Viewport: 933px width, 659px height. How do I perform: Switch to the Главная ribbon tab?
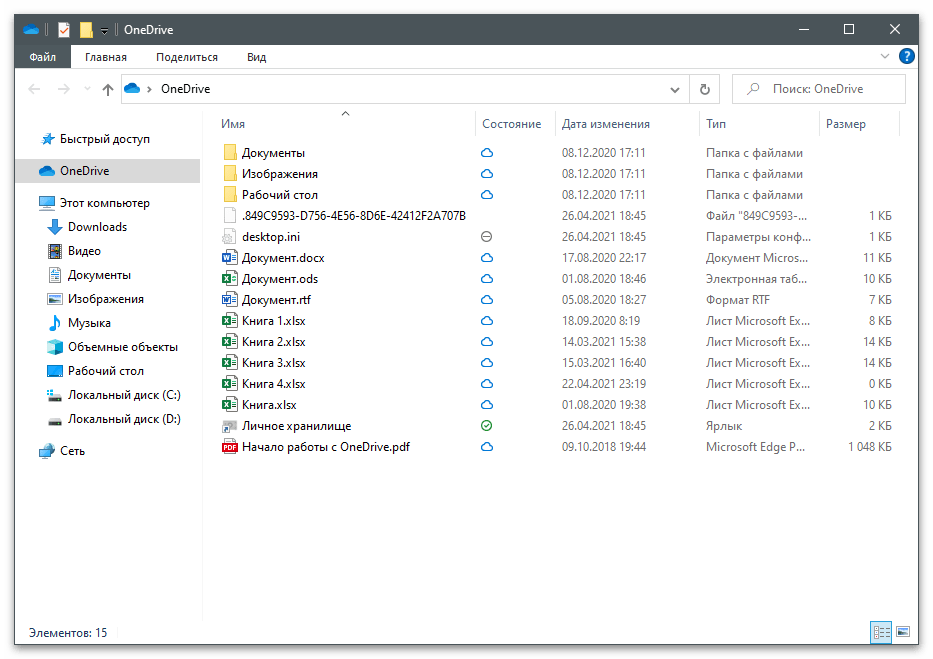pyautogui.click(x=106, y=57)
